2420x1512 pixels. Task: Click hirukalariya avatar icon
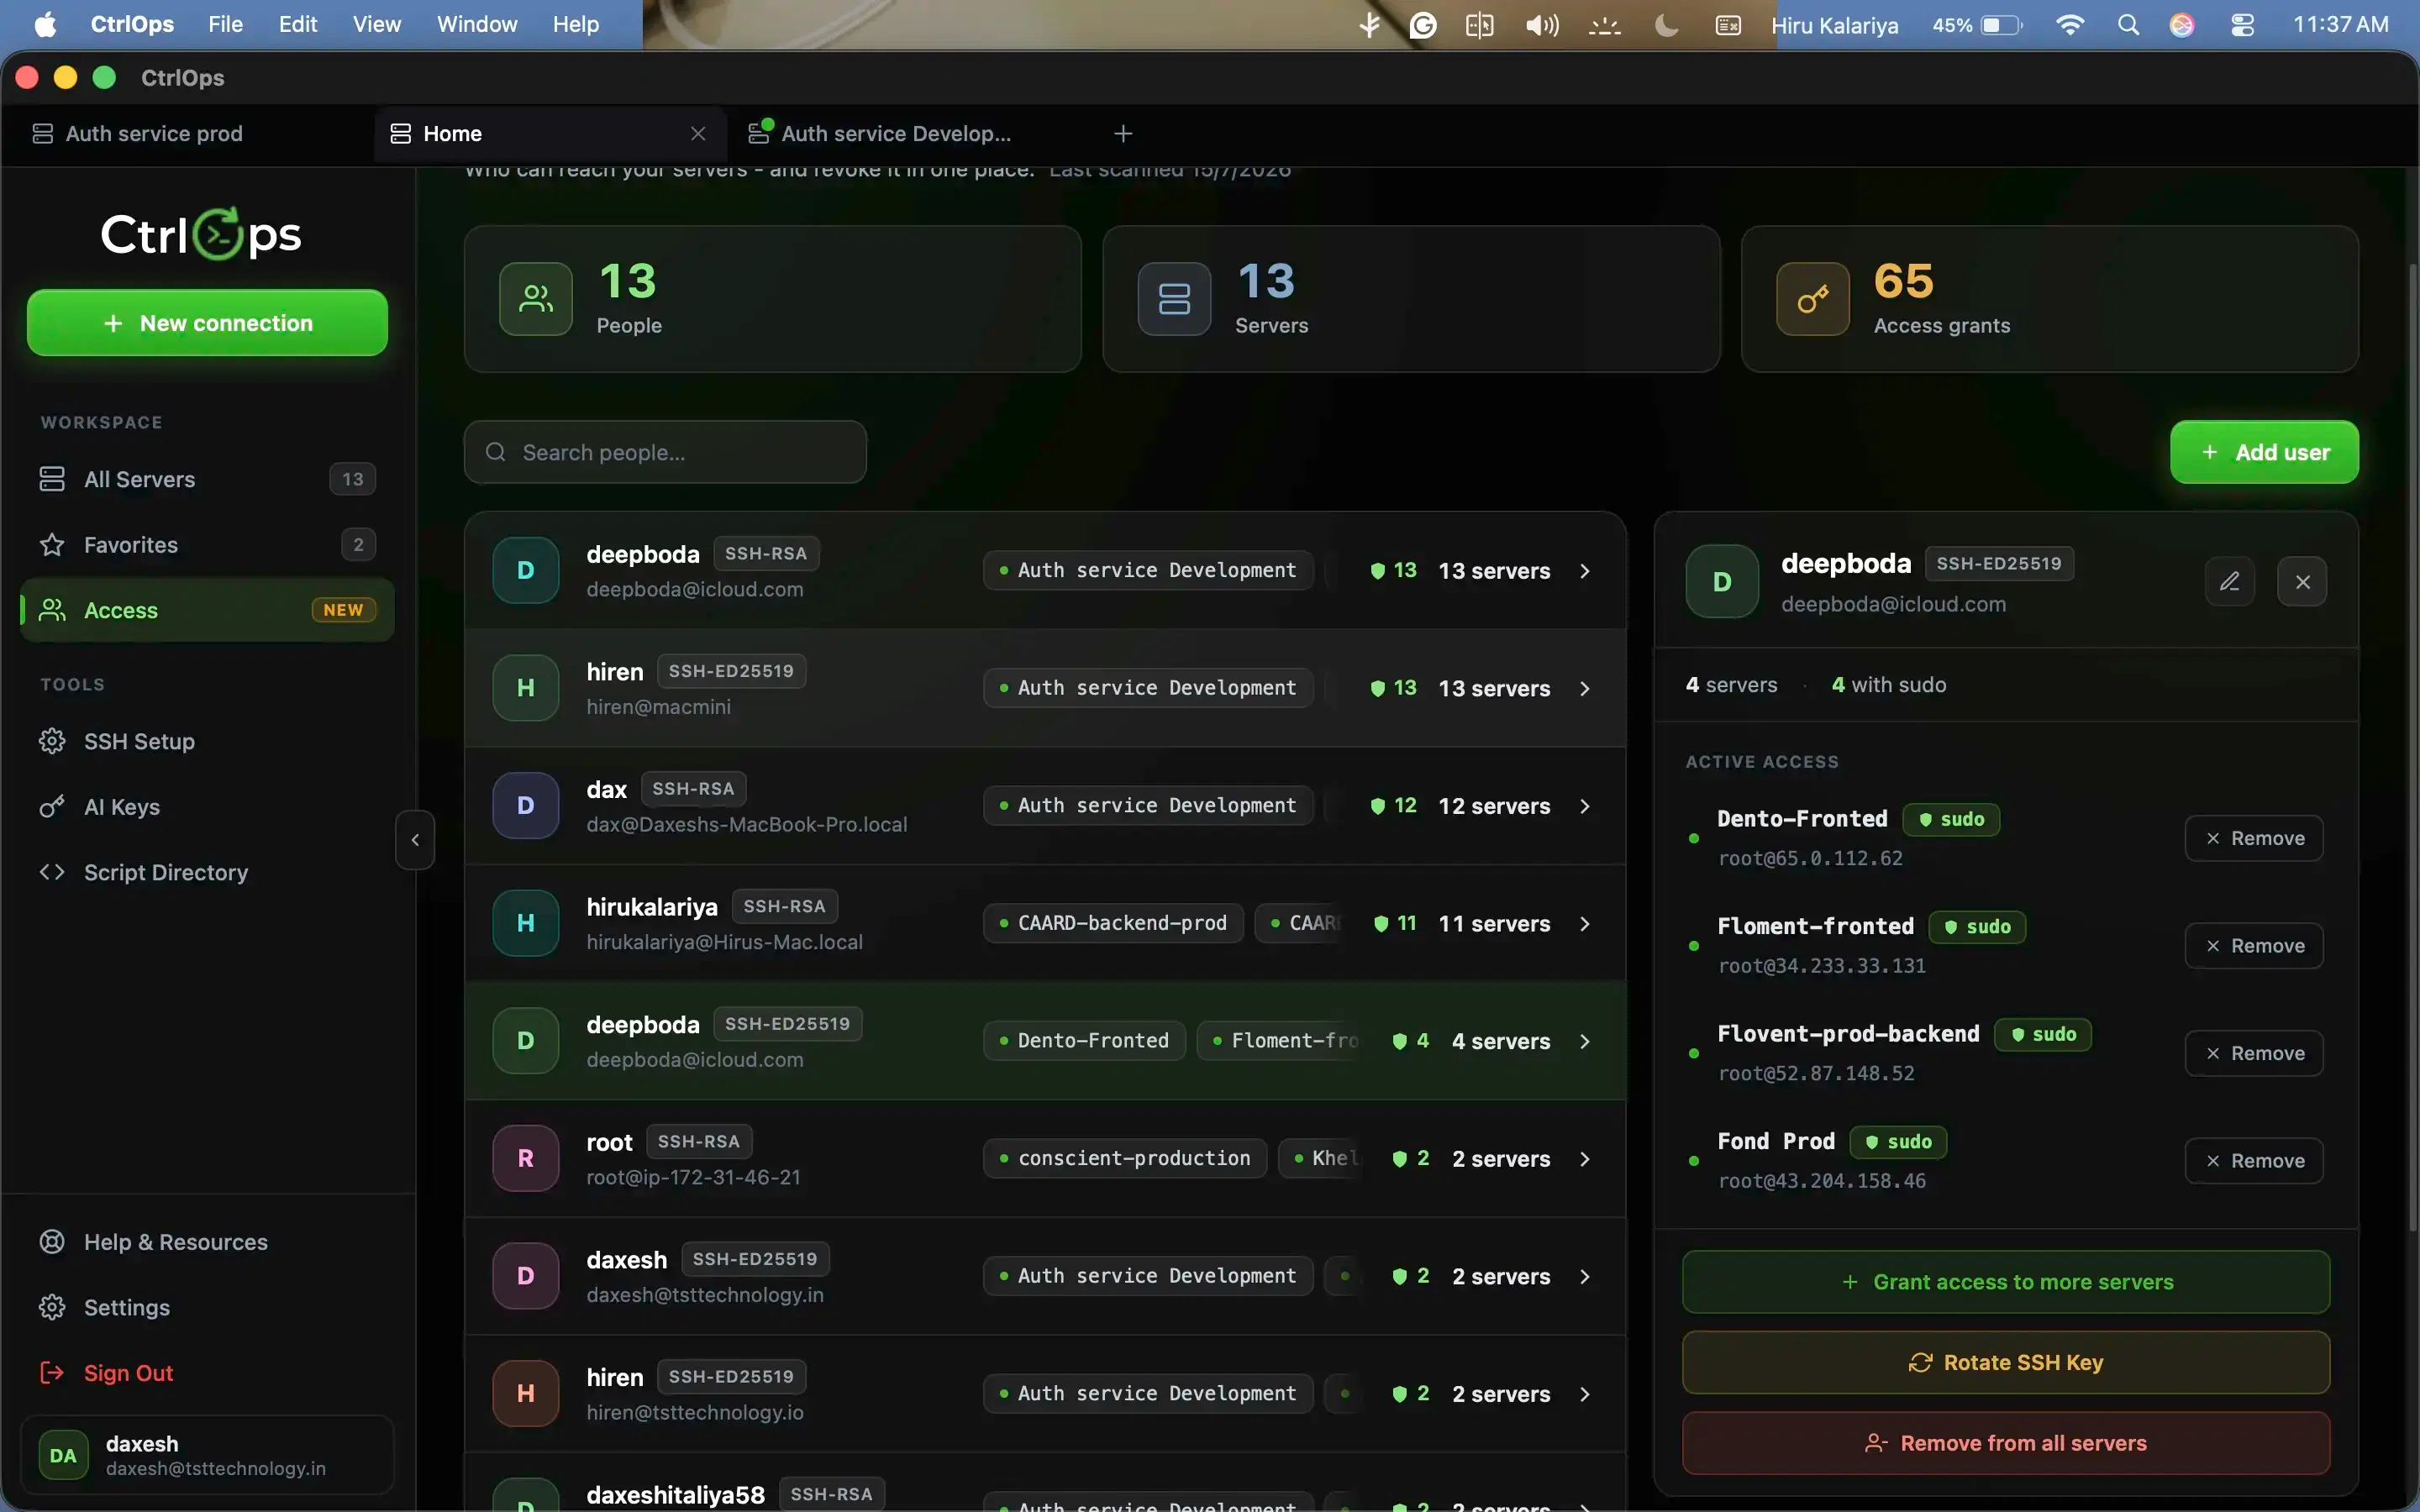[525, 923]
